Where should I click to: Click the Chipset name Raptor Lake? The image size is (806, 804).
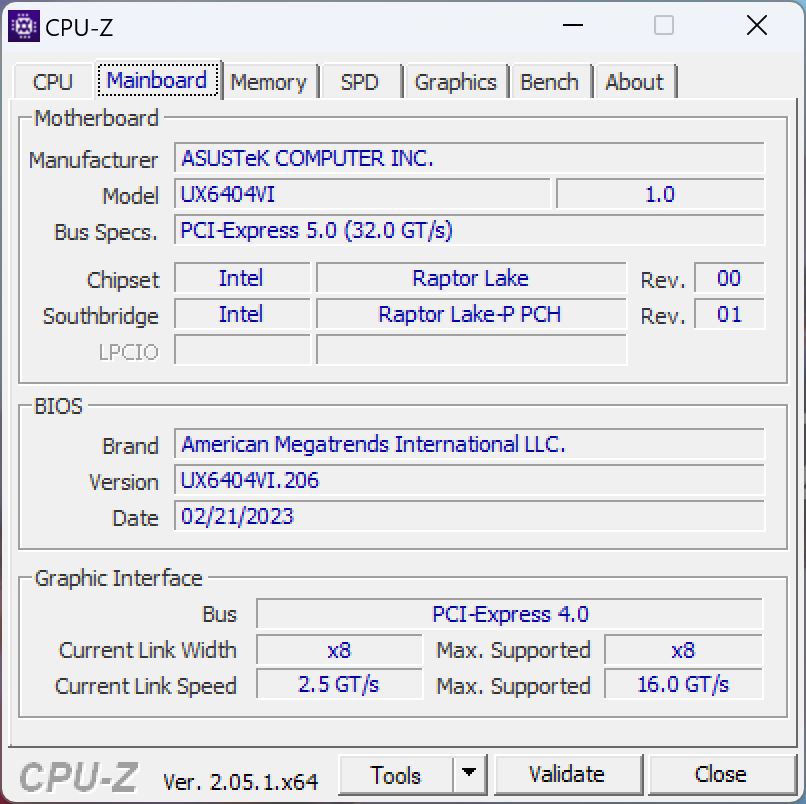click(471, 278)
